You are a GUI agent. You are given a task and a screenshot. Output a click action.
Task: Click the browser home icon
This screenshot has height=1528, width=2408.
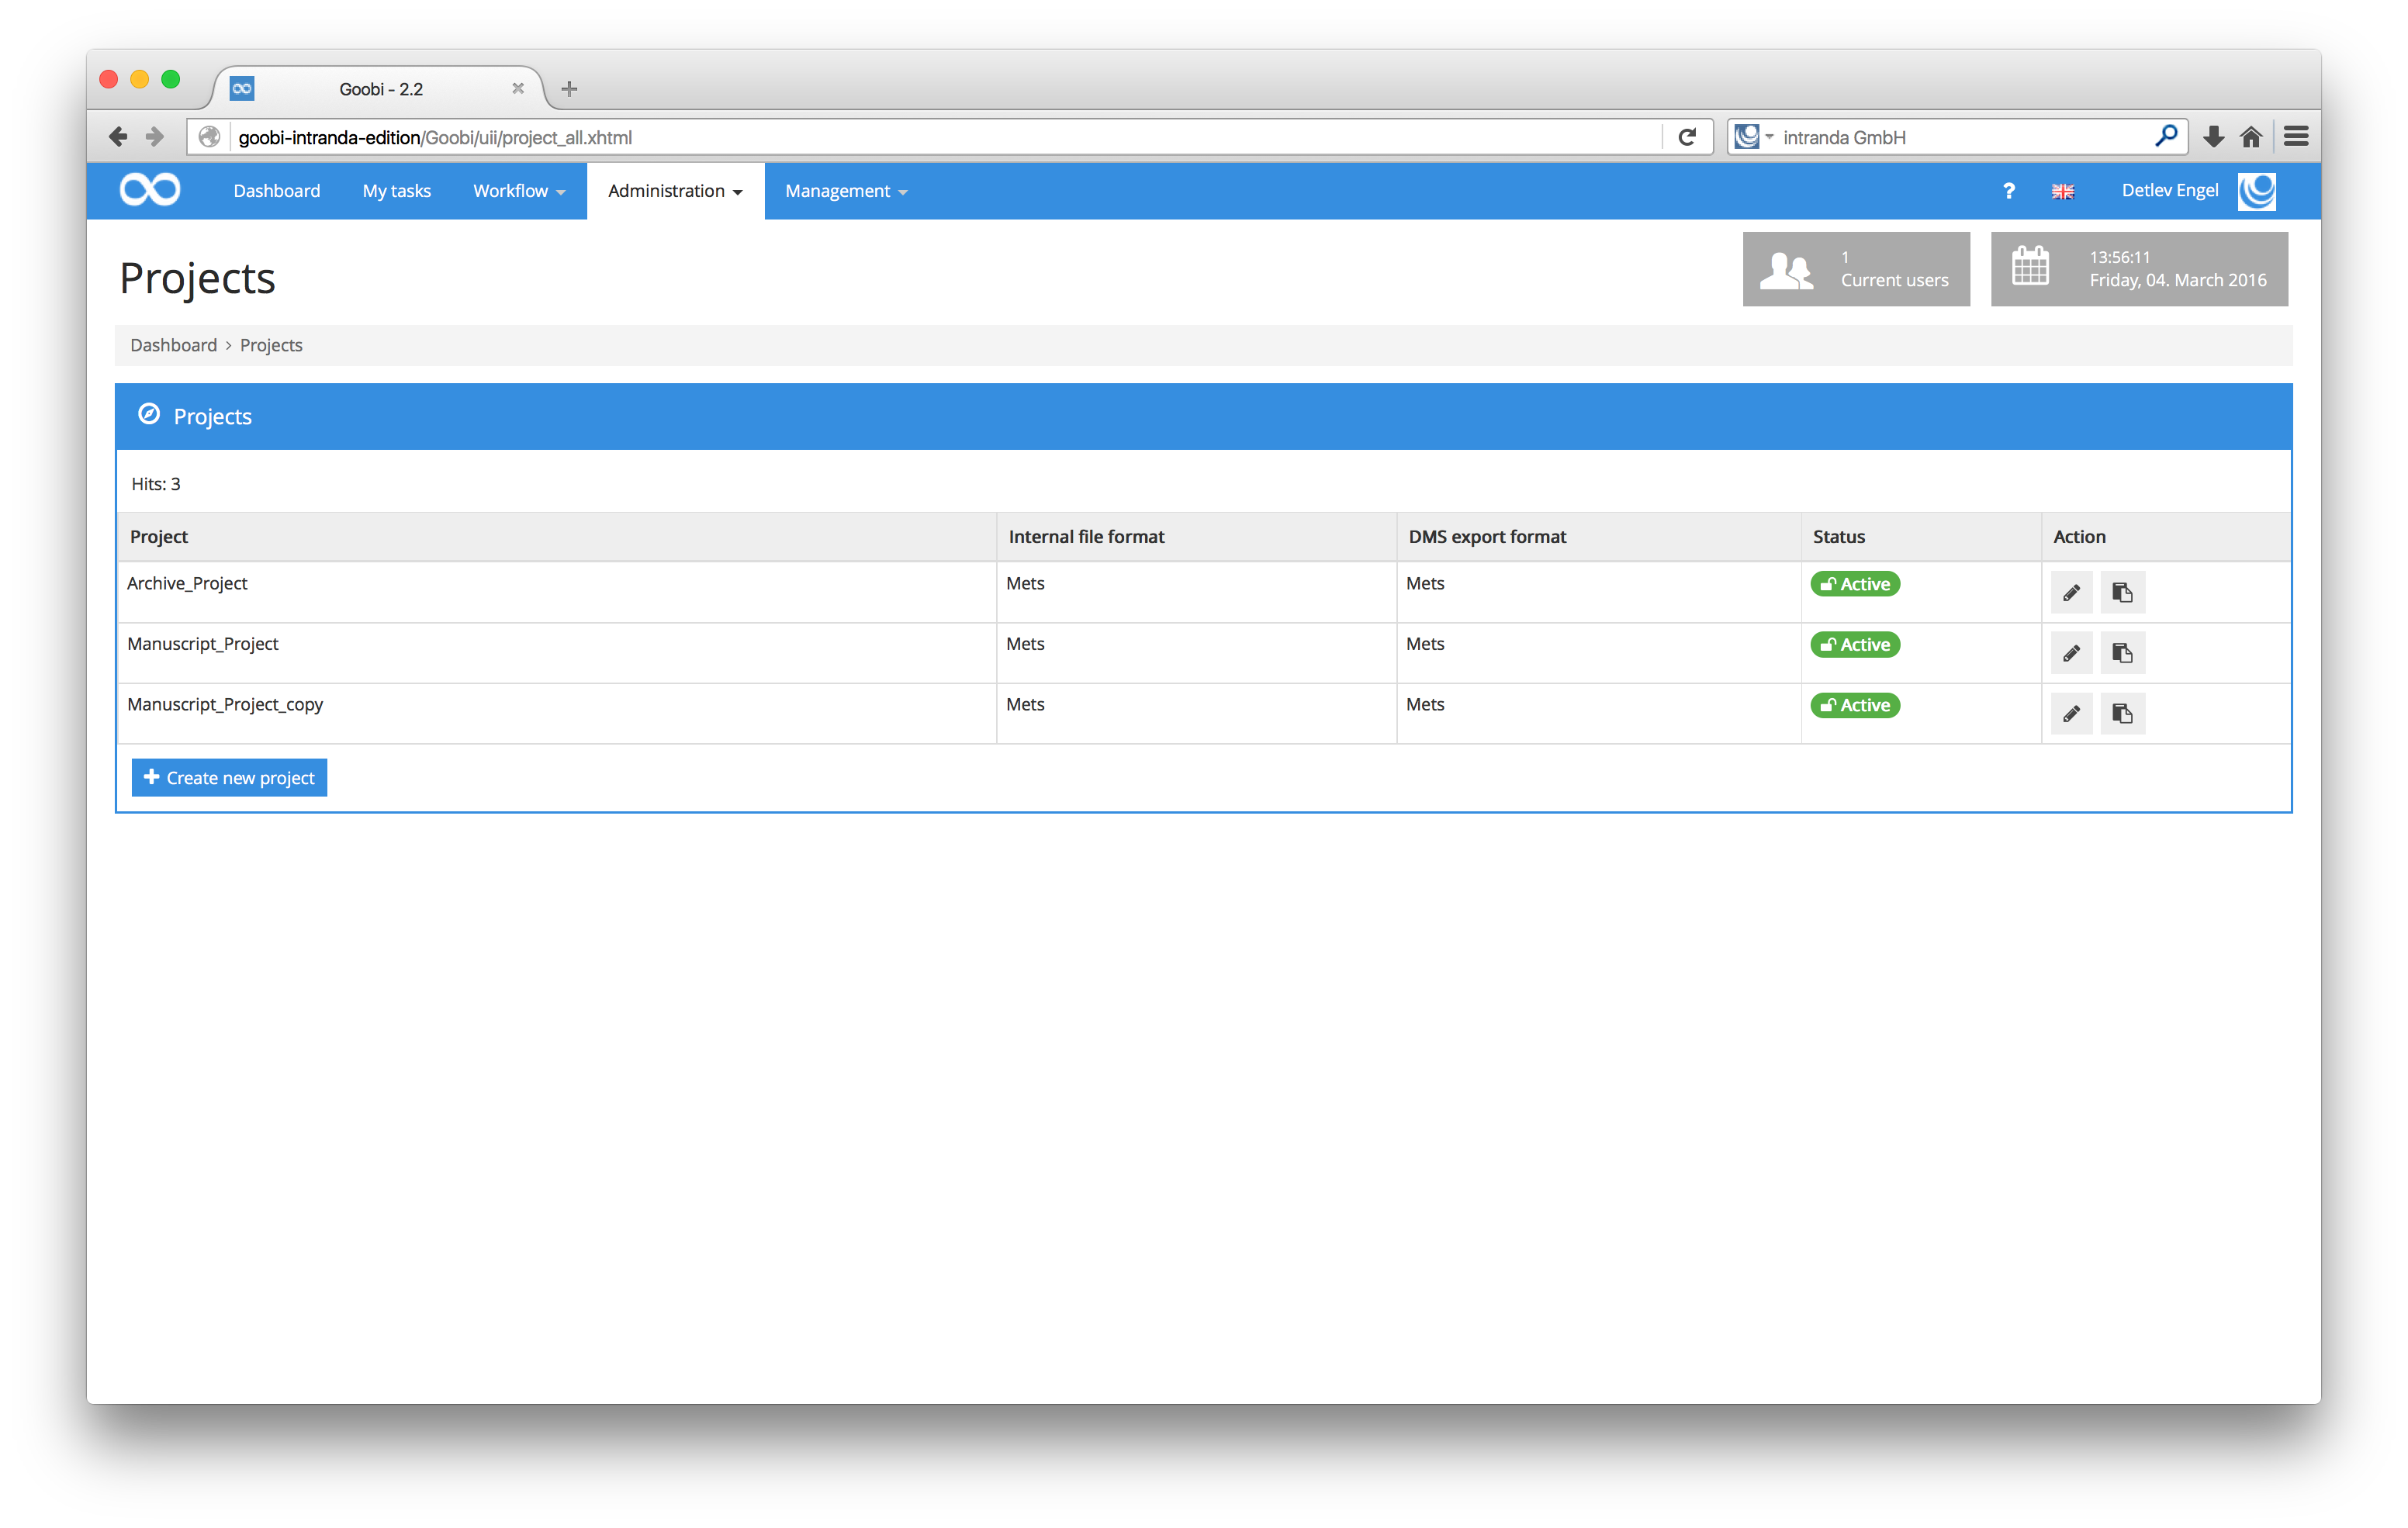[x=2251, y=137]
